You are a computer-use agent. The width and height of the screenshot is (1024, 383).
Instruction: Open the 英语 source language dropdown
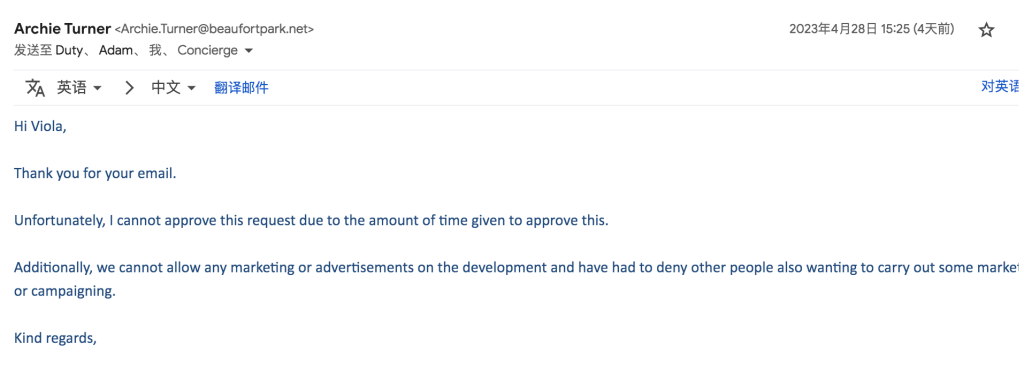pos(79,88)
